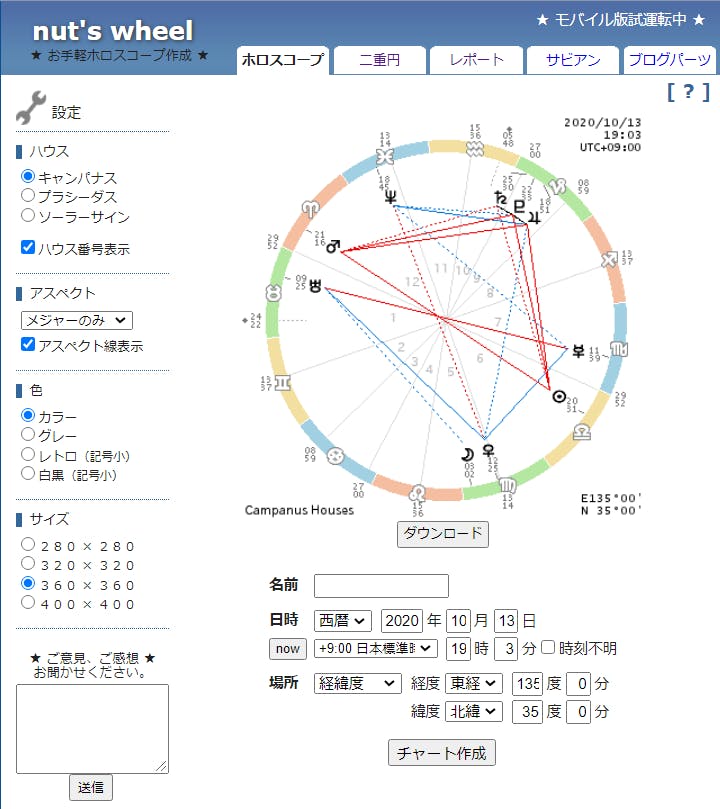Click the Sun glyph in chart

point(559,396)
